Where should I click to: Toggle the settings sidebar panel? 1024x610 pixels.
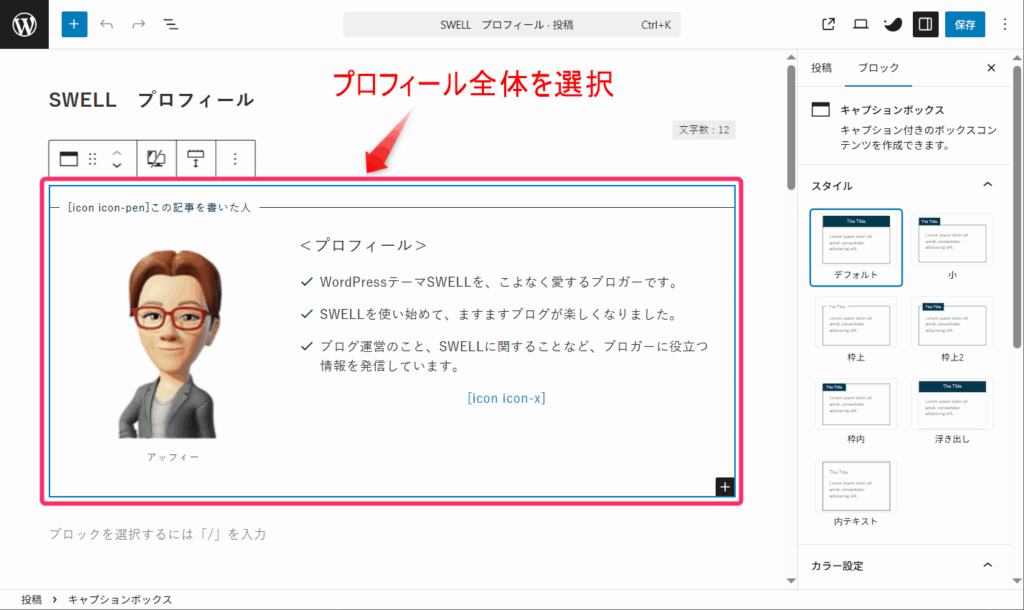coord(925,24)
